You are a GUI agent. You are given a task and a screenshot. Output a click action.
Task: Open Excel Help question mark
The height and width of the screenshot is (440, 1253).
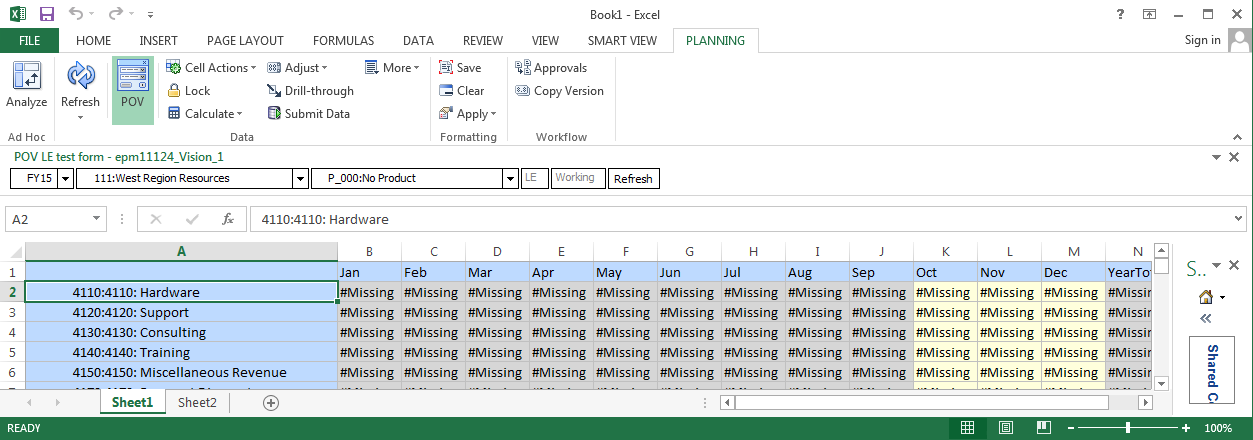point(1120,14)
